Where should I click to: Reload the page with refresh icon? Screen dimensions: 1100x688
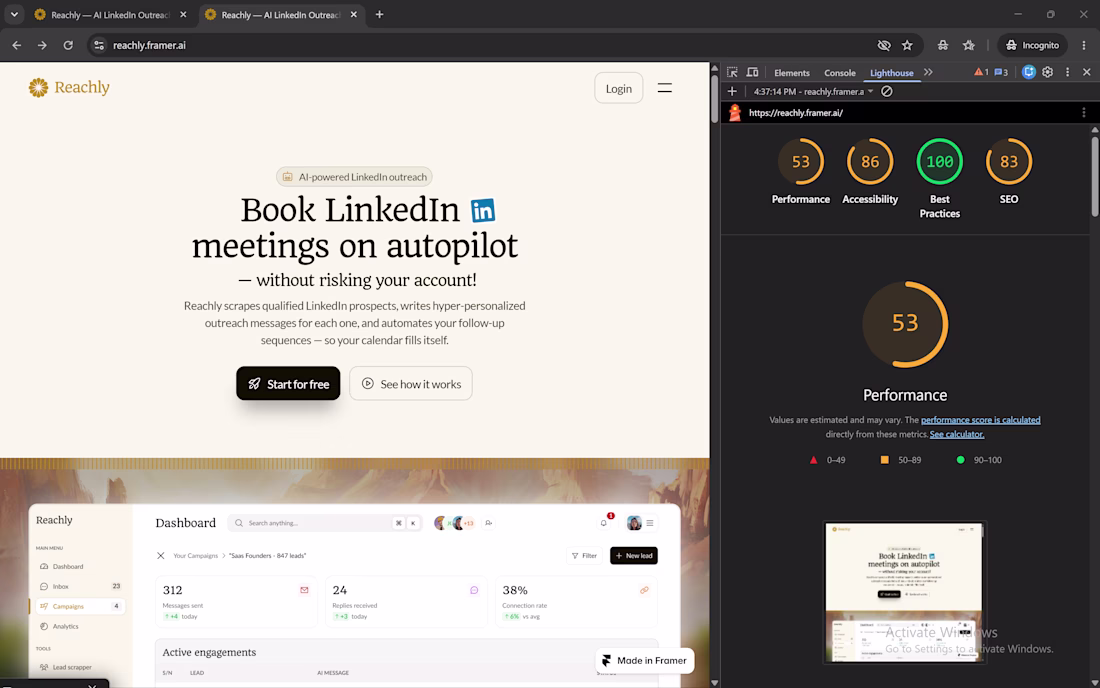(x=68, y=45)
